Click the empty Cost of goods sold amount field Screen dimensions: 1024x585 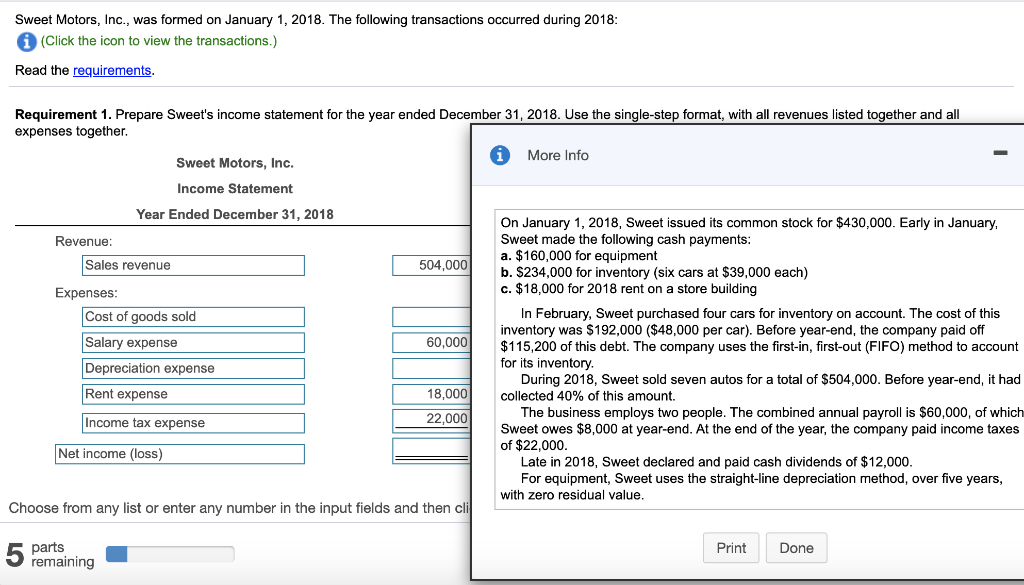click(430, 316)
